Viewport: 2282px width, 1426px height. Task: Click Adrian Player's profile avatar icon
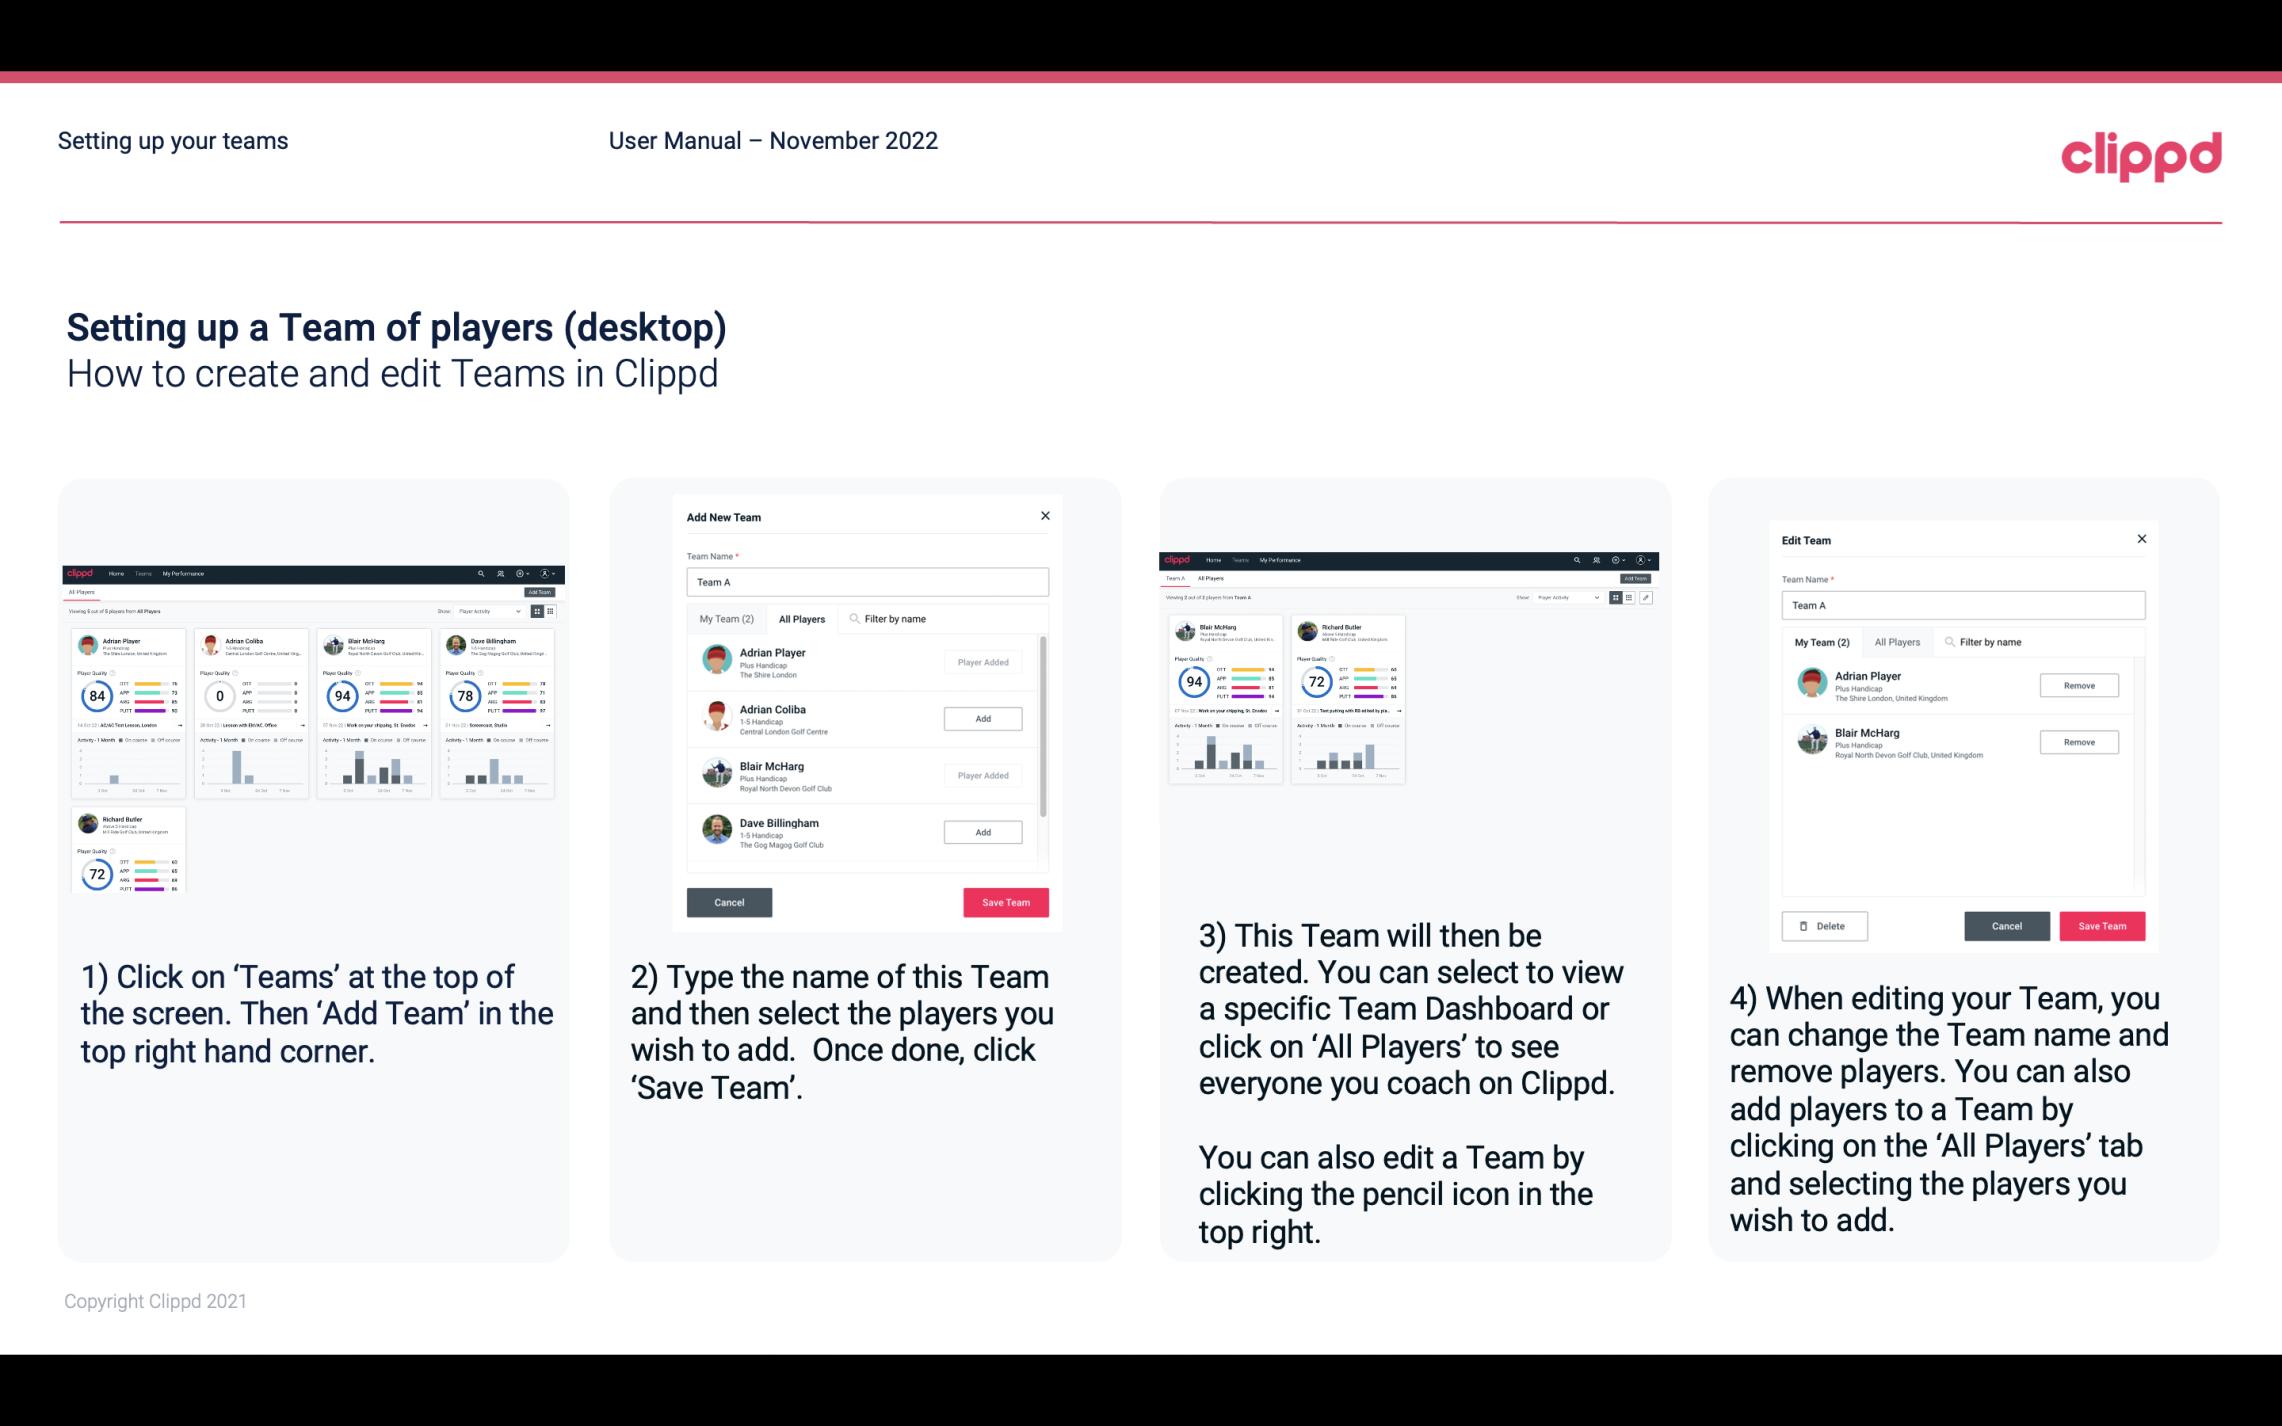pos(716,660)
